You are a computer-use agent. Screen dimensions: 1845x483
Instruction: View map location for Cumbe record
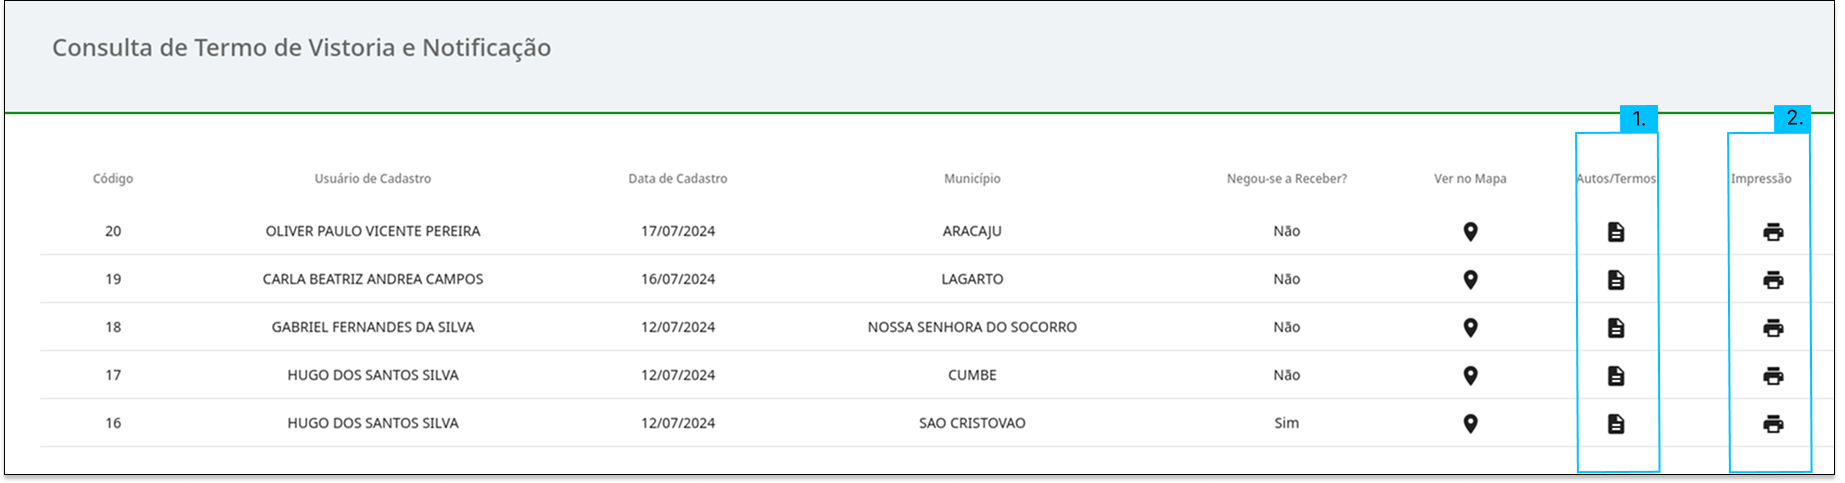(x=1470, y=376)
